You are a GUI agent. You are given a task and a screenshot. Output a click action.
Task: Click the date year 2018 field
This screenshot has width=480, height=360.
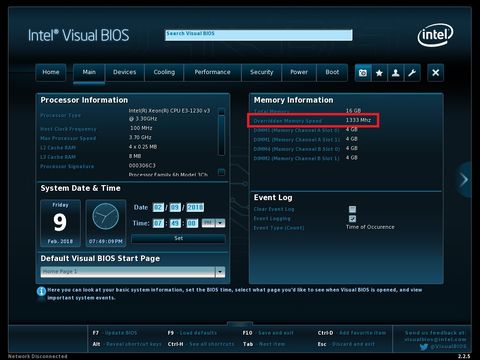tap(195, 207)
